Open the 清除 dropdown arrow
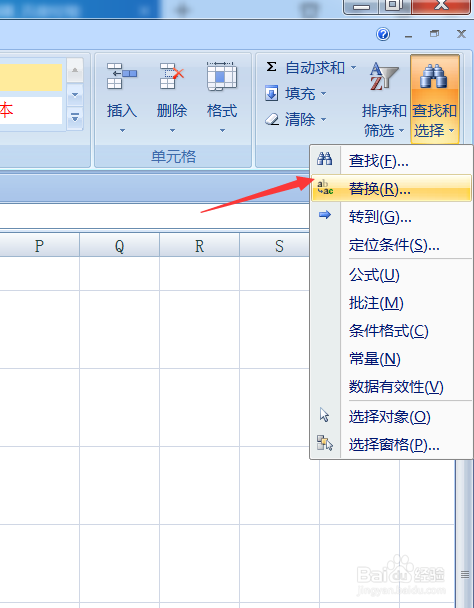474x608 pixels. pyautogui.click(x=323, y=119)
